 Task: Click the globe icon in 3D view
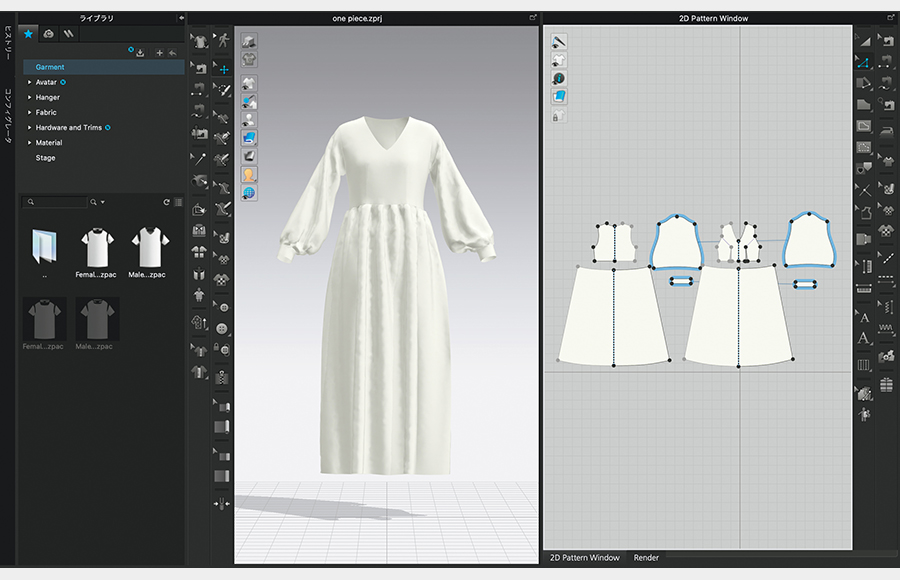248,192
